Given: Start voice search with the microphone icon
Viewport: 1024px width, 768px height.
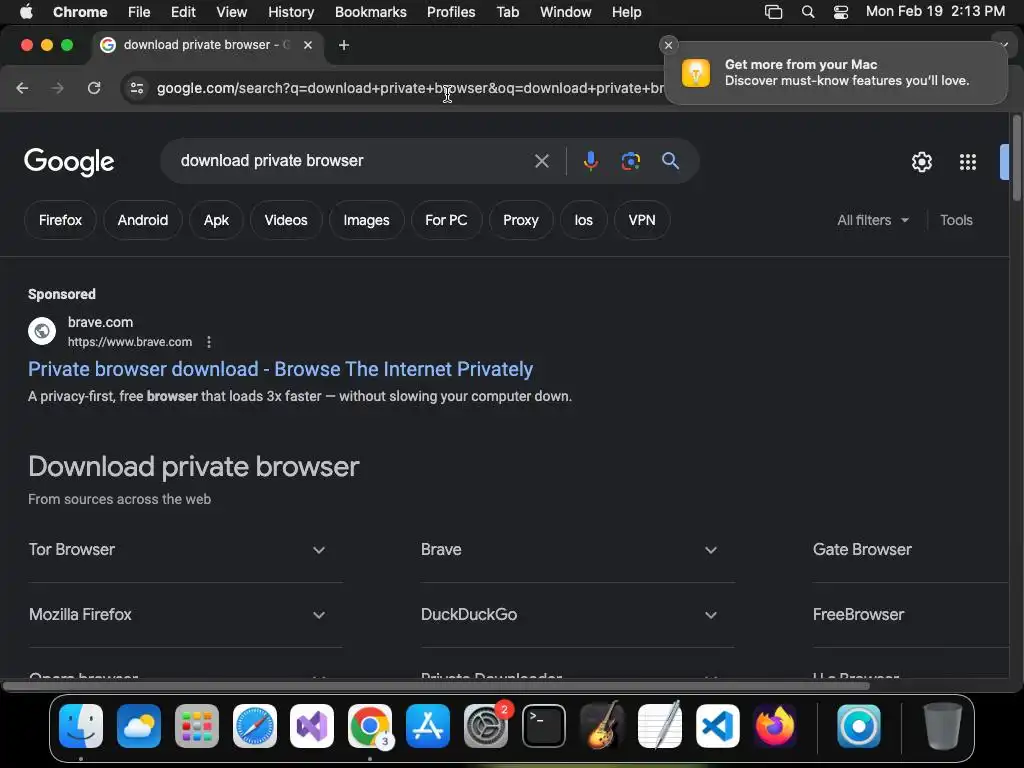Looking at the screenshot, I should click(x=590, y=161).
